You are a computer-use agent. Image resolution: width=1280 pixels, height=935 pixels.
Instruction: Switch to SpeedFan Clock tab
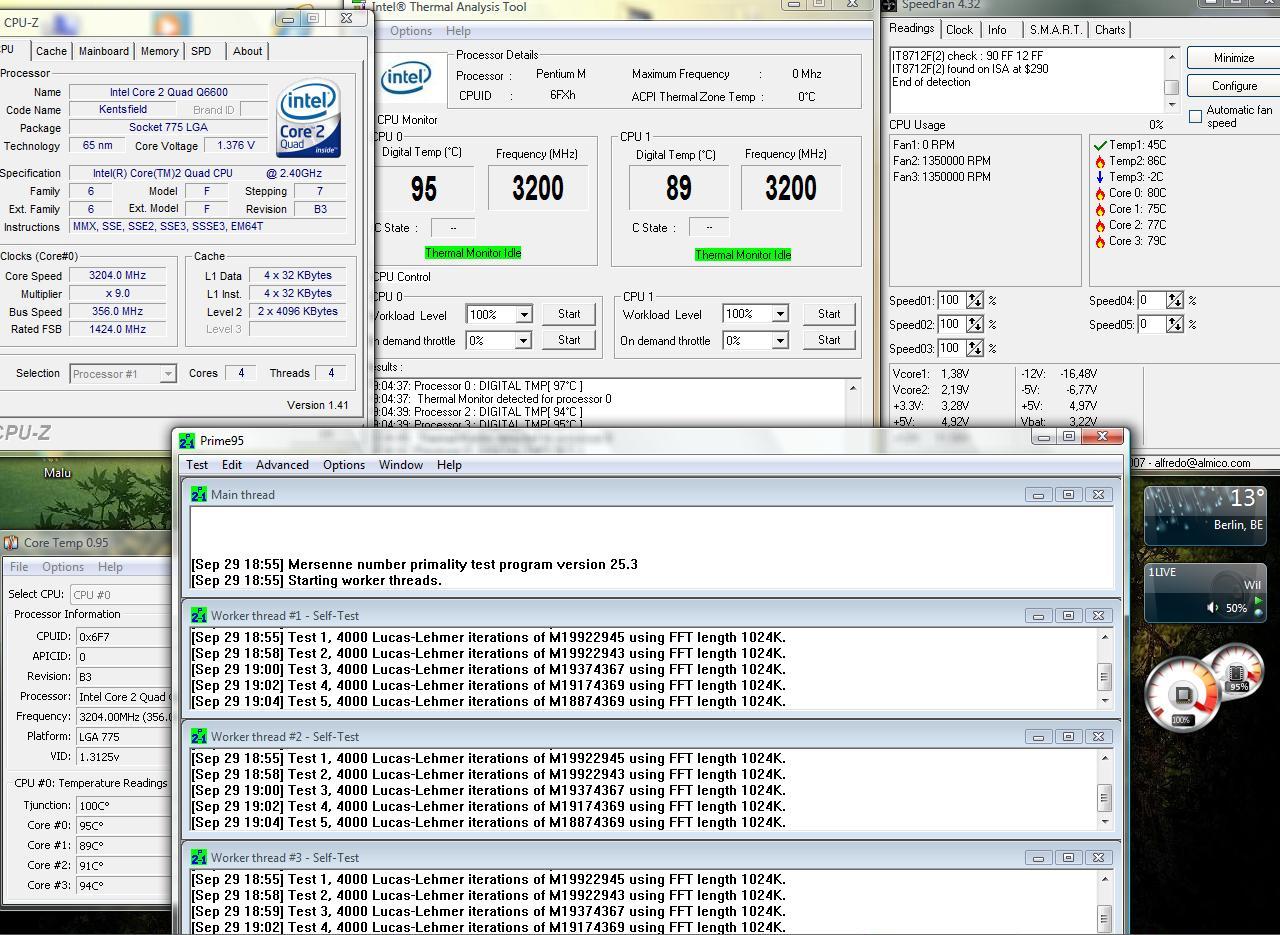click(959, 30)
